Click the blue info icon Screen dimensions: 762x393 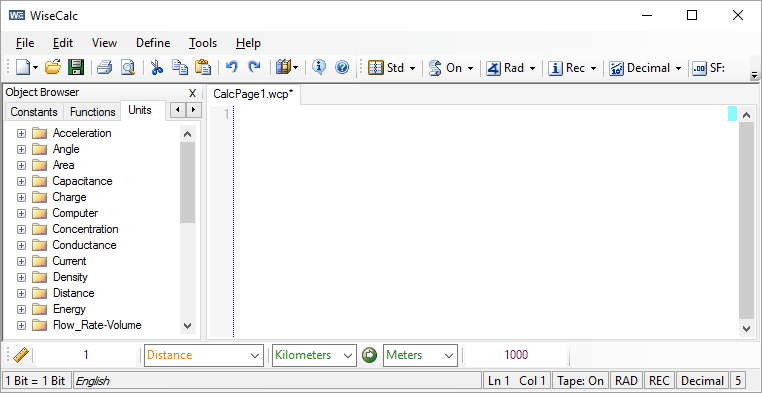pyautogui.click(x=319, y=68)
